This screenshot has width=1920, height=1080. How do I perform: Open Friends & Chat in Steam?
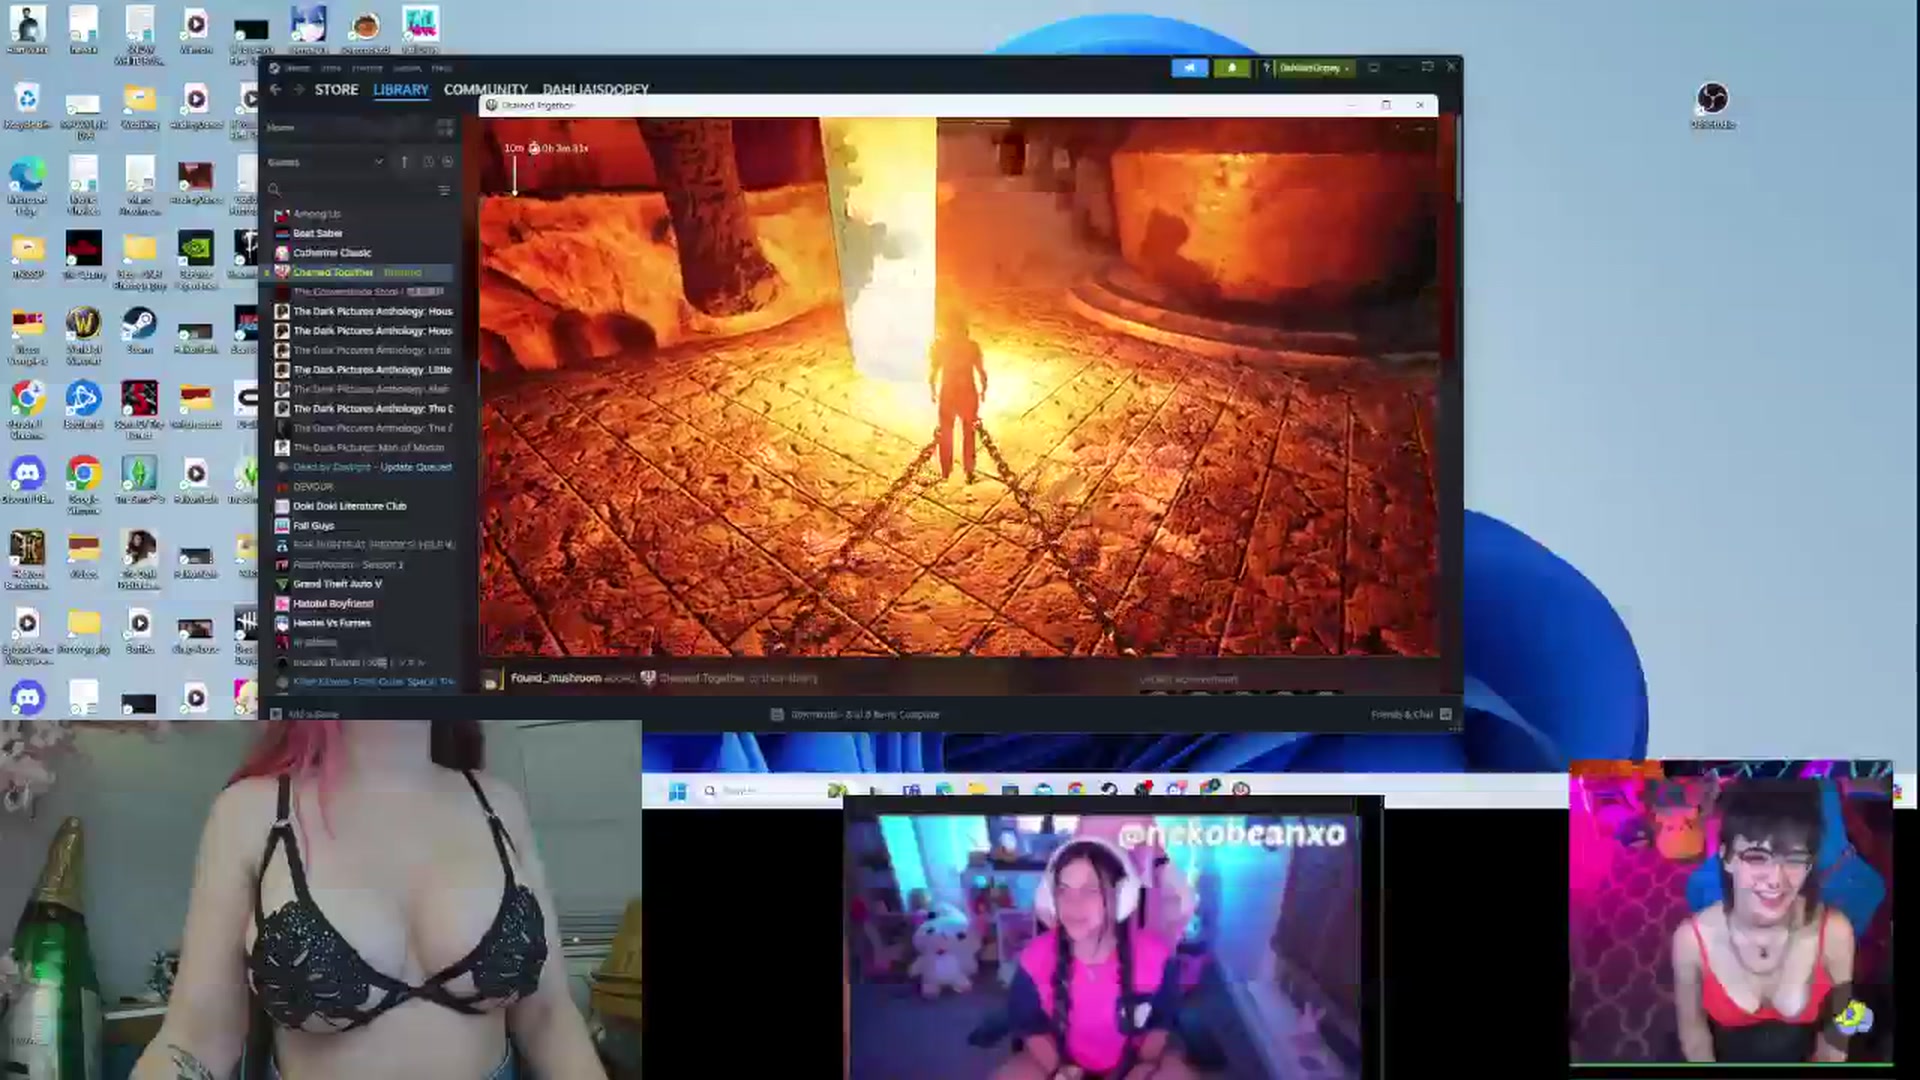point(1411,714)
